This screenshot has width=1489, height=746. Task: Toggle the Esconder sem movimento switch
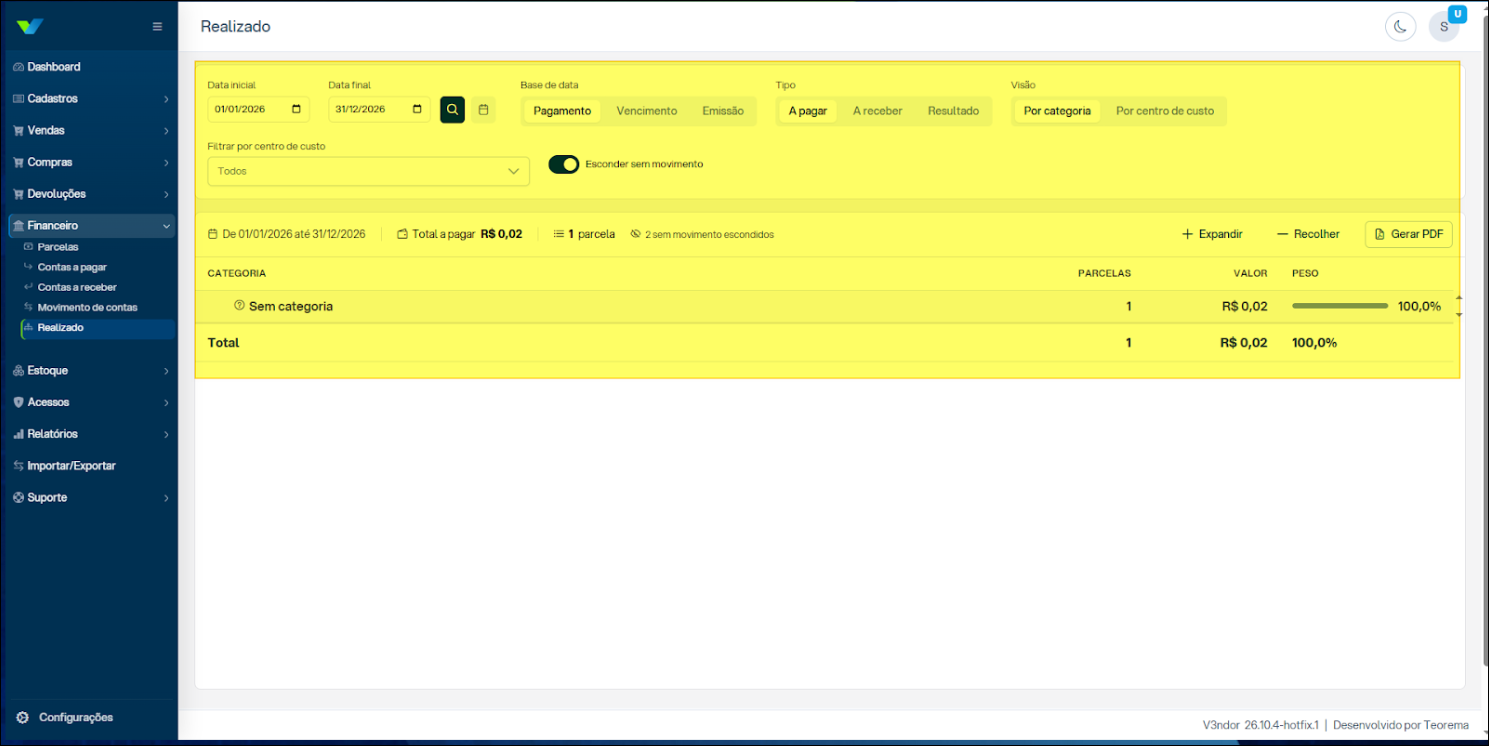(x=564, y=164)
